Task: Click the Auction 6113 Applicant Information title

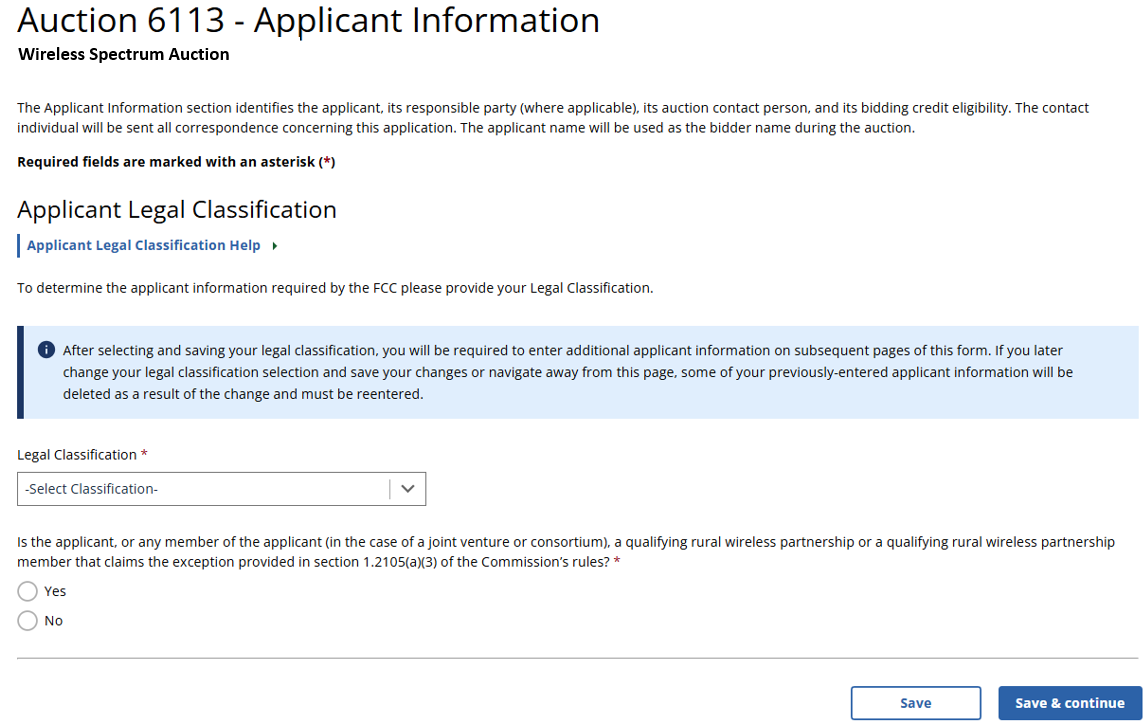Action: click(309, 20)
